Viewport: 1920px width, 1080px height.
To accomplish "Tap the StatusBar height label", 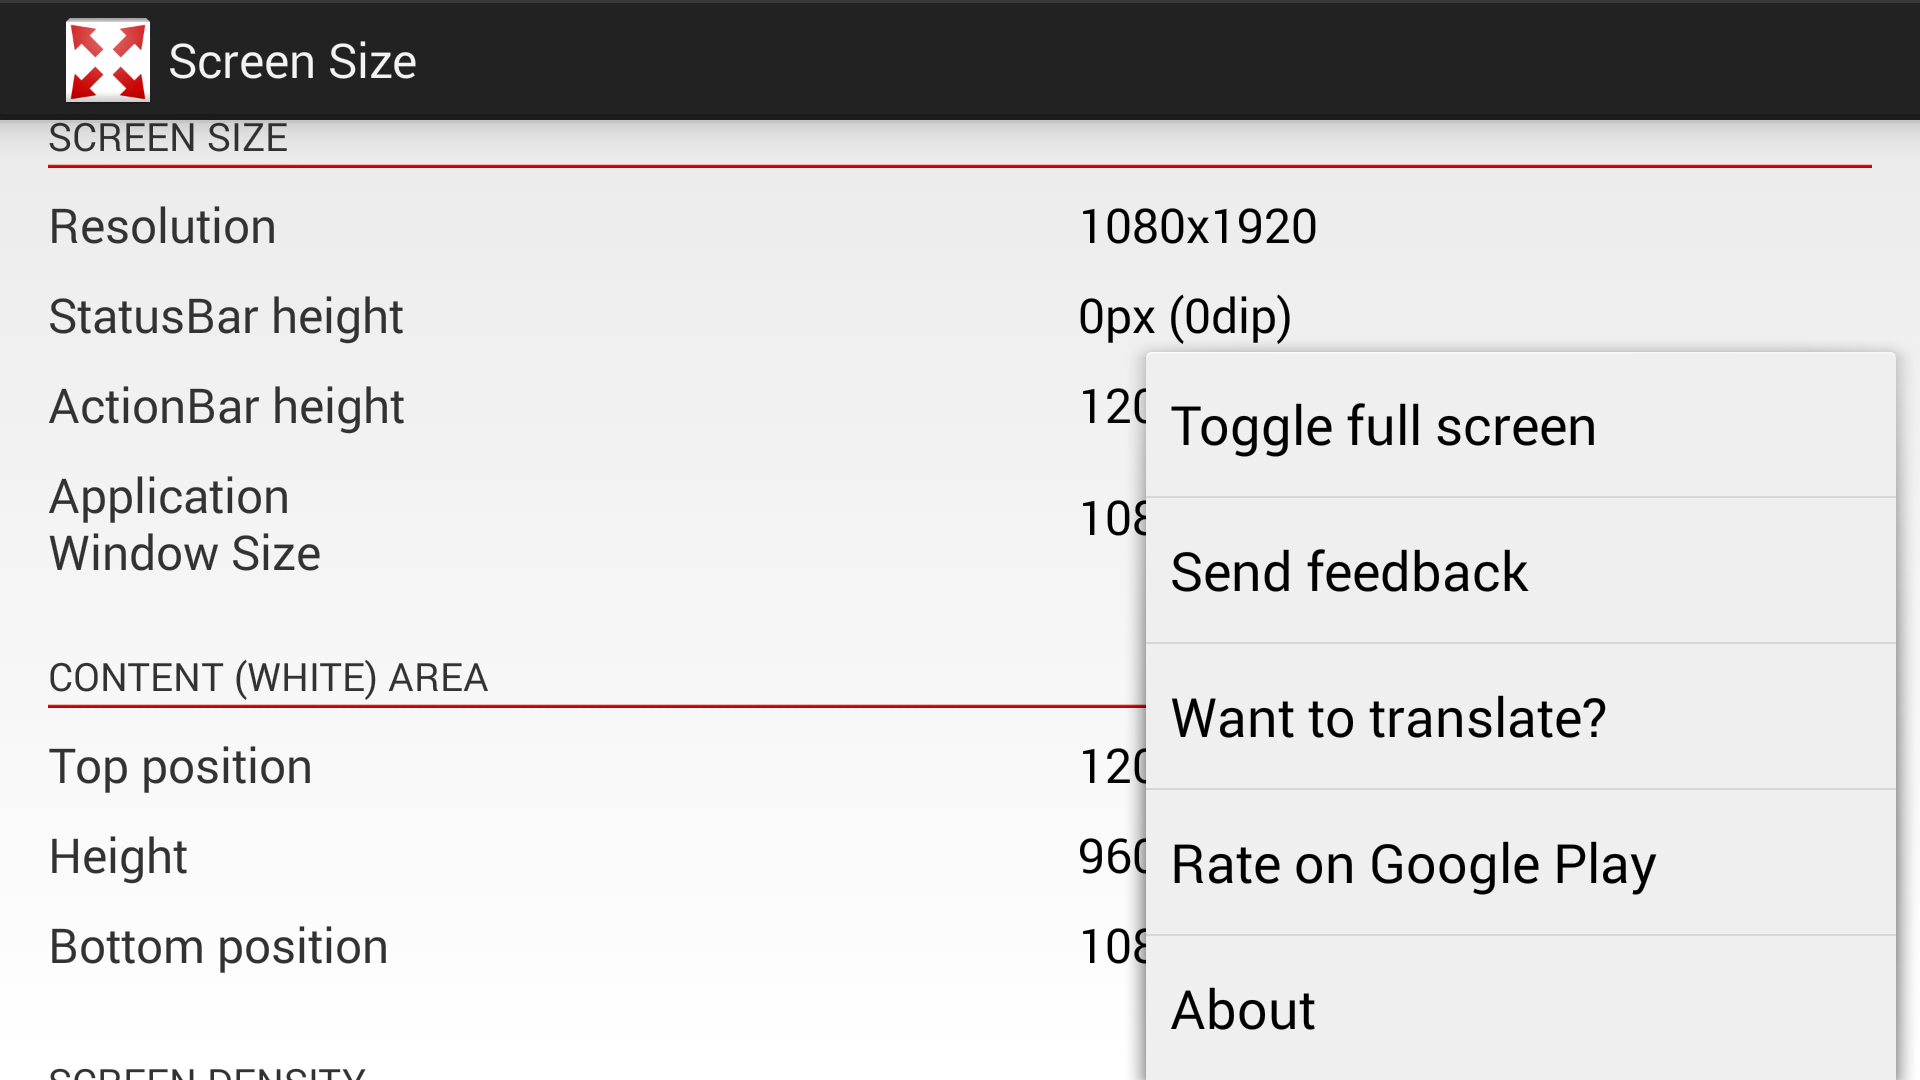I will pyautogui.click(x=226, y=317).
